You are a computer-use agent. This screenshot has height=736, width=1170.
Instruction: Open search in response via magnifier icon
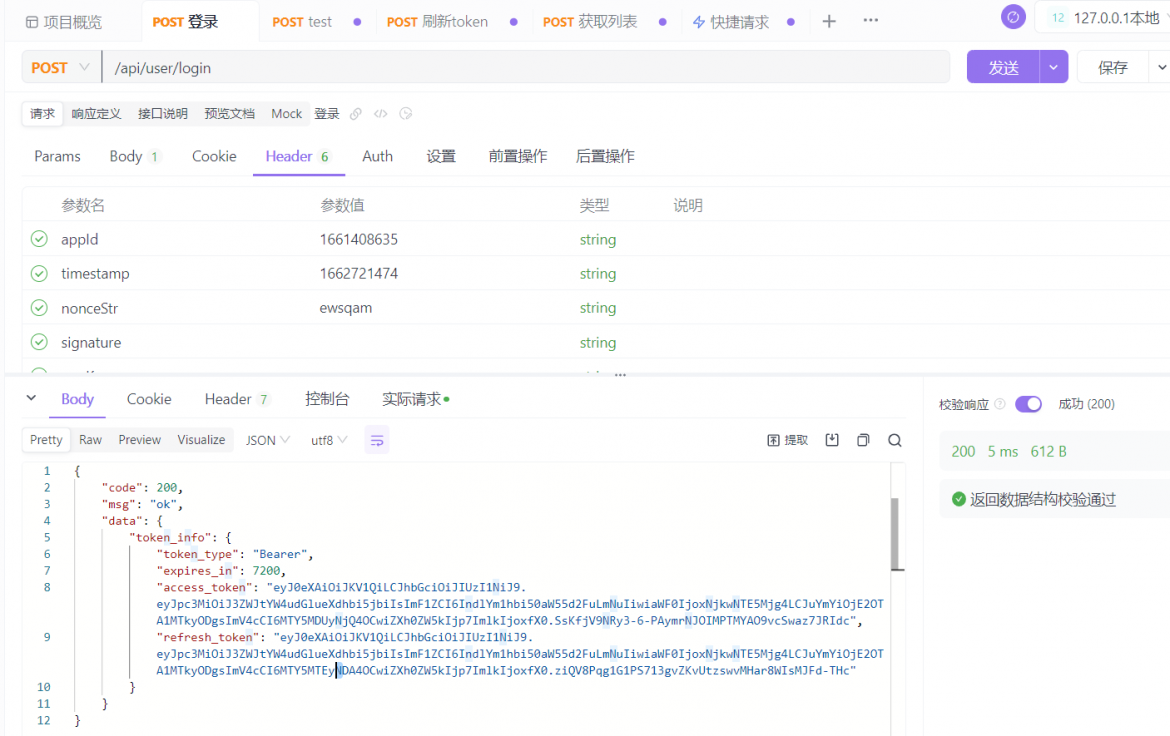point(895,440)
